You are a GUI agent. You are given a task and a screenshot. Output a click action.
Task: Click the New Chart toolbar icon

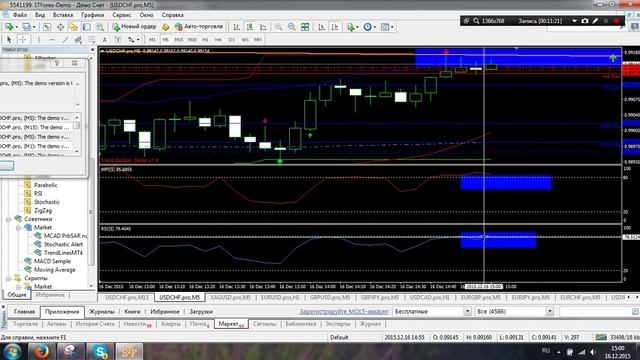[x=9, y=27]
